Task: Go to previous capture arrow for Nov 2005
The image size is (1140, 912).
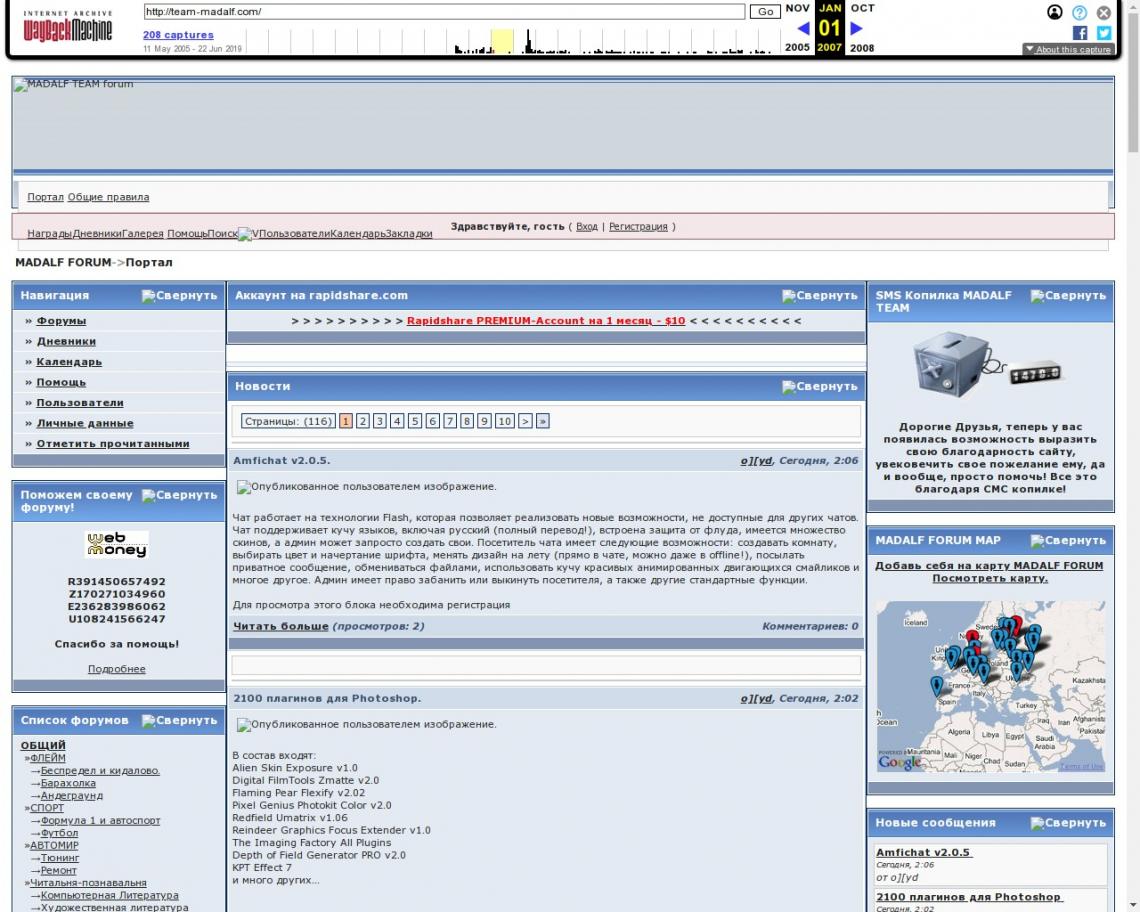Action: tap(803, 28)
